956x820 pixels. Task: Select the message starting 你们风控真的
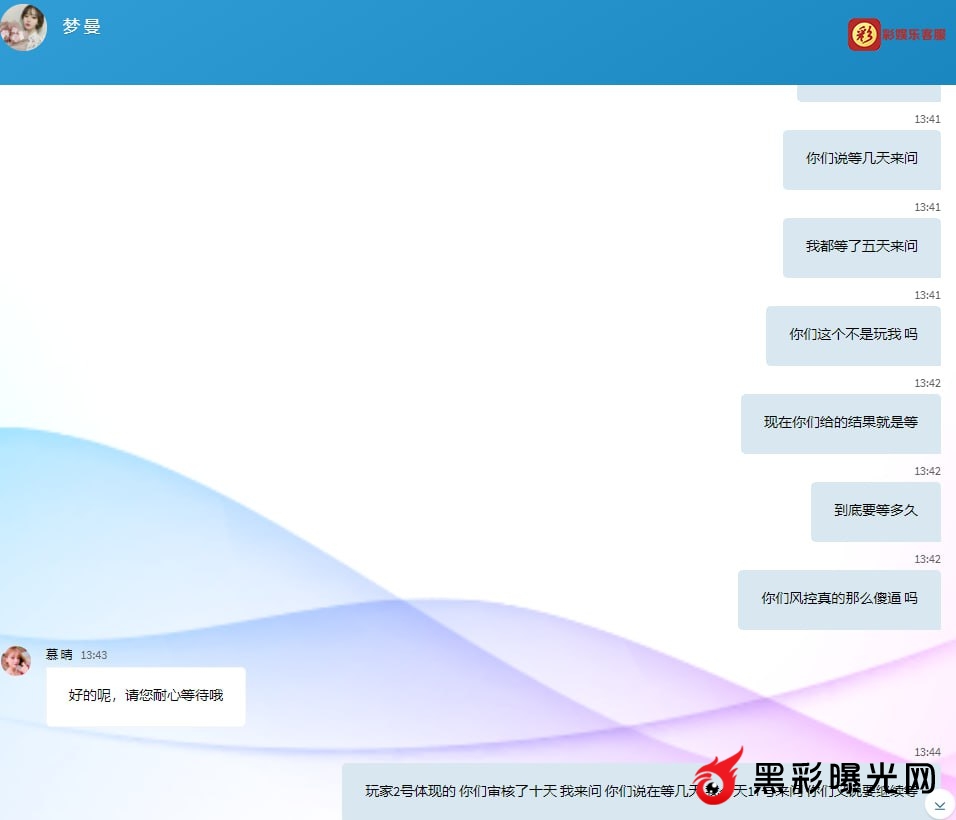839,599
